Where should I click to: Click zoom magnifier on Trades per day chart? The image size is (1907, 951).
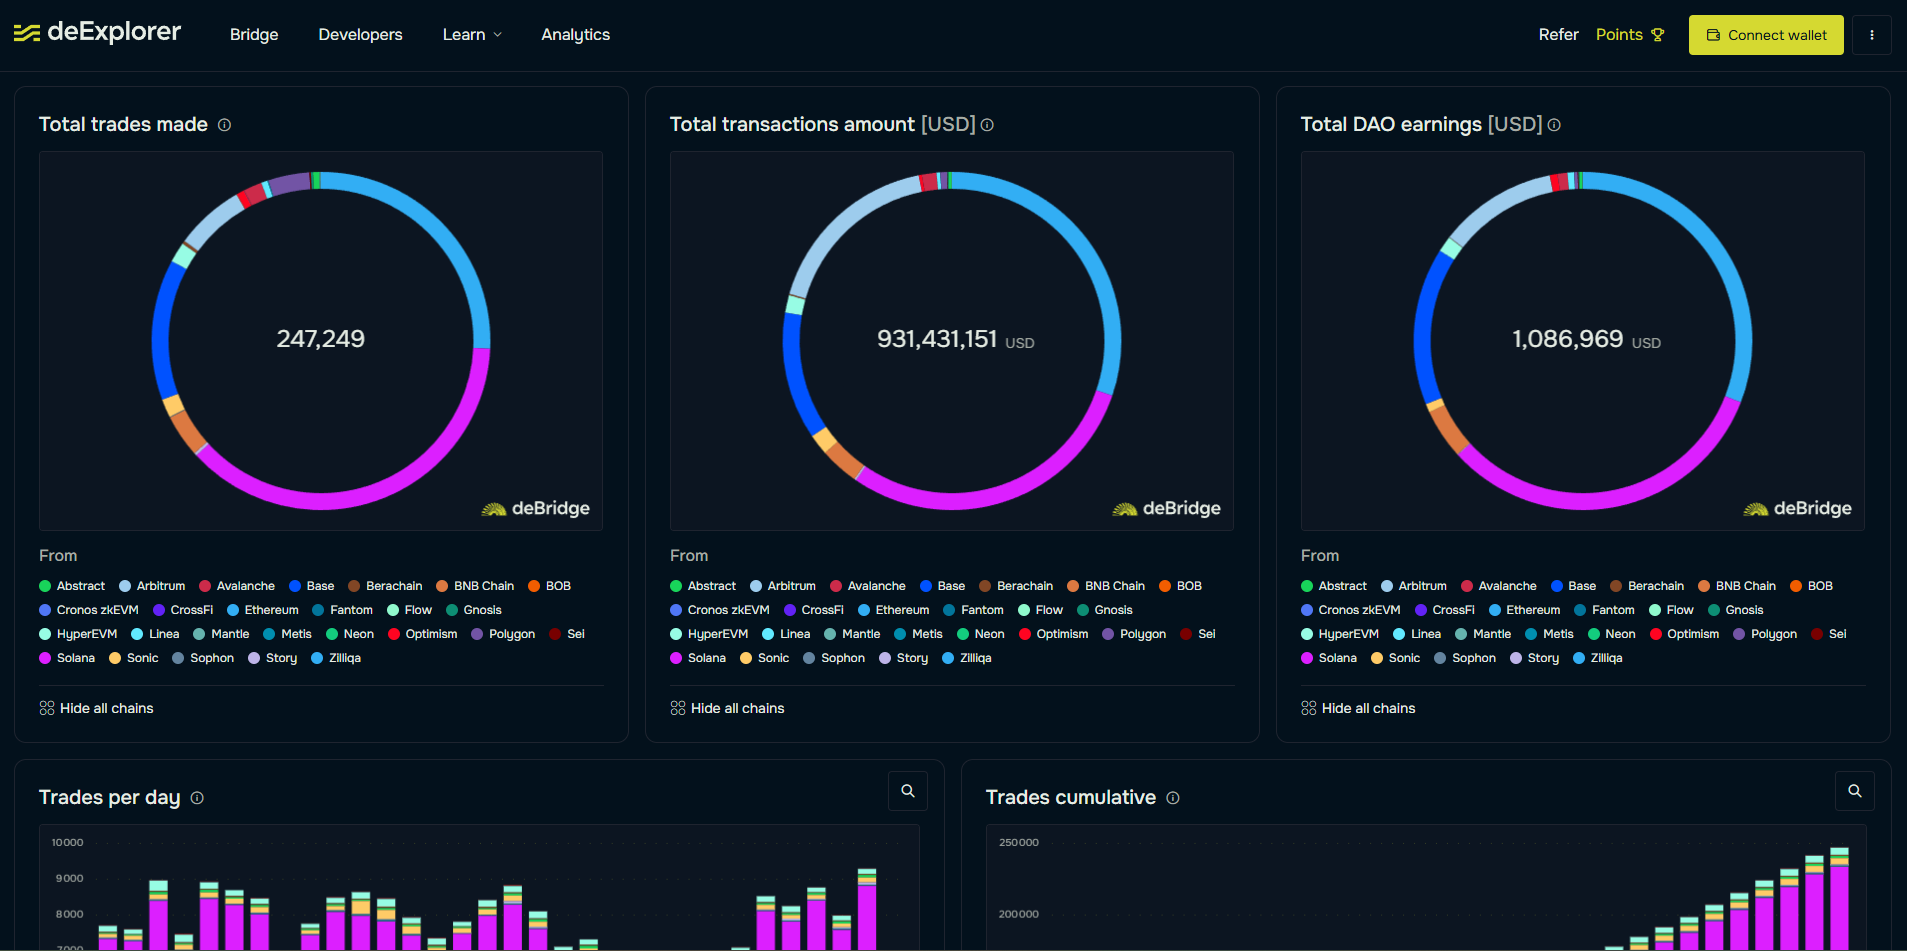pos(907,791)
